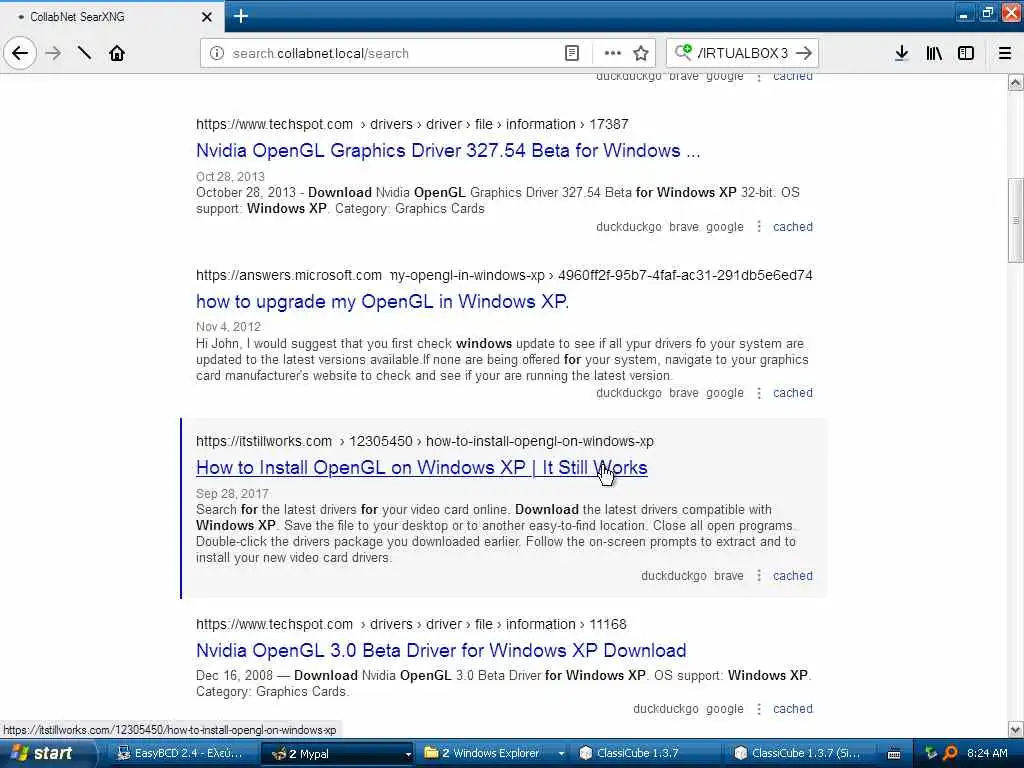The height and width of the screenshot is (768, 1024).
Task: Click cached link for Driver 327.54 result
Action: click(x=793, y=227)
